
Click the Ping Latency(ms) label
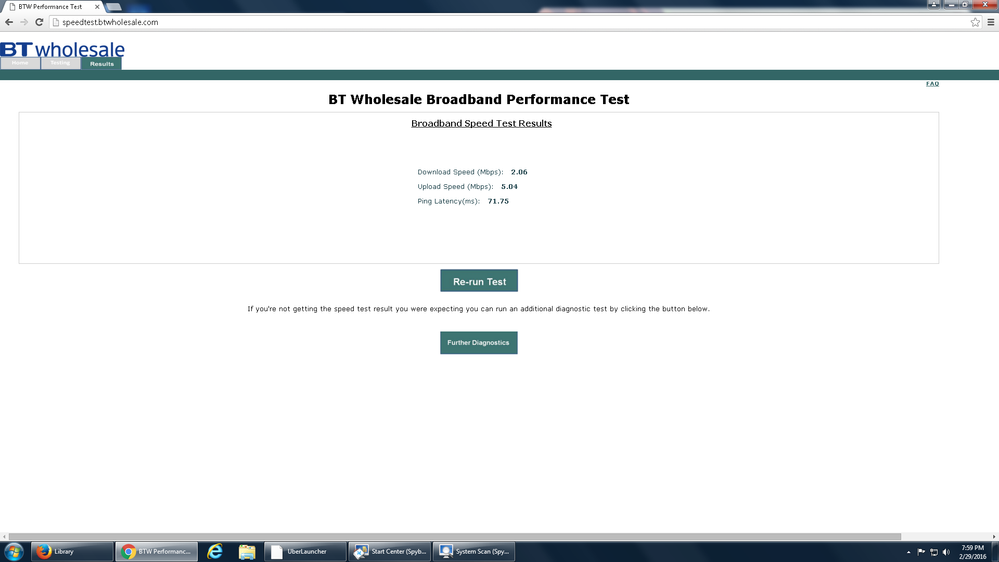pyautogui.click(x=449, y=201)
